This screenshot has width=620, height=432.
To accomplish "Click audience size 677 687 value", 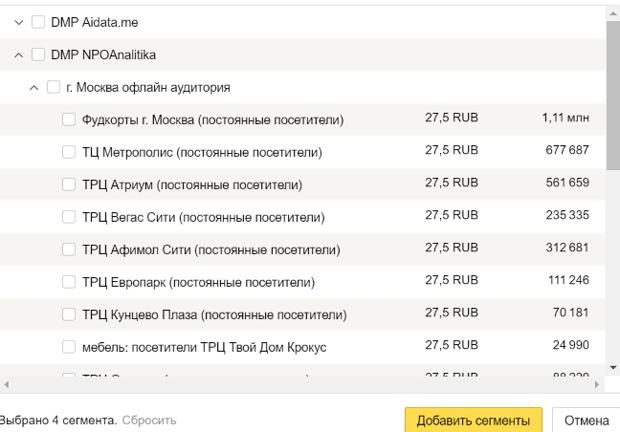I will click(567, 150).
